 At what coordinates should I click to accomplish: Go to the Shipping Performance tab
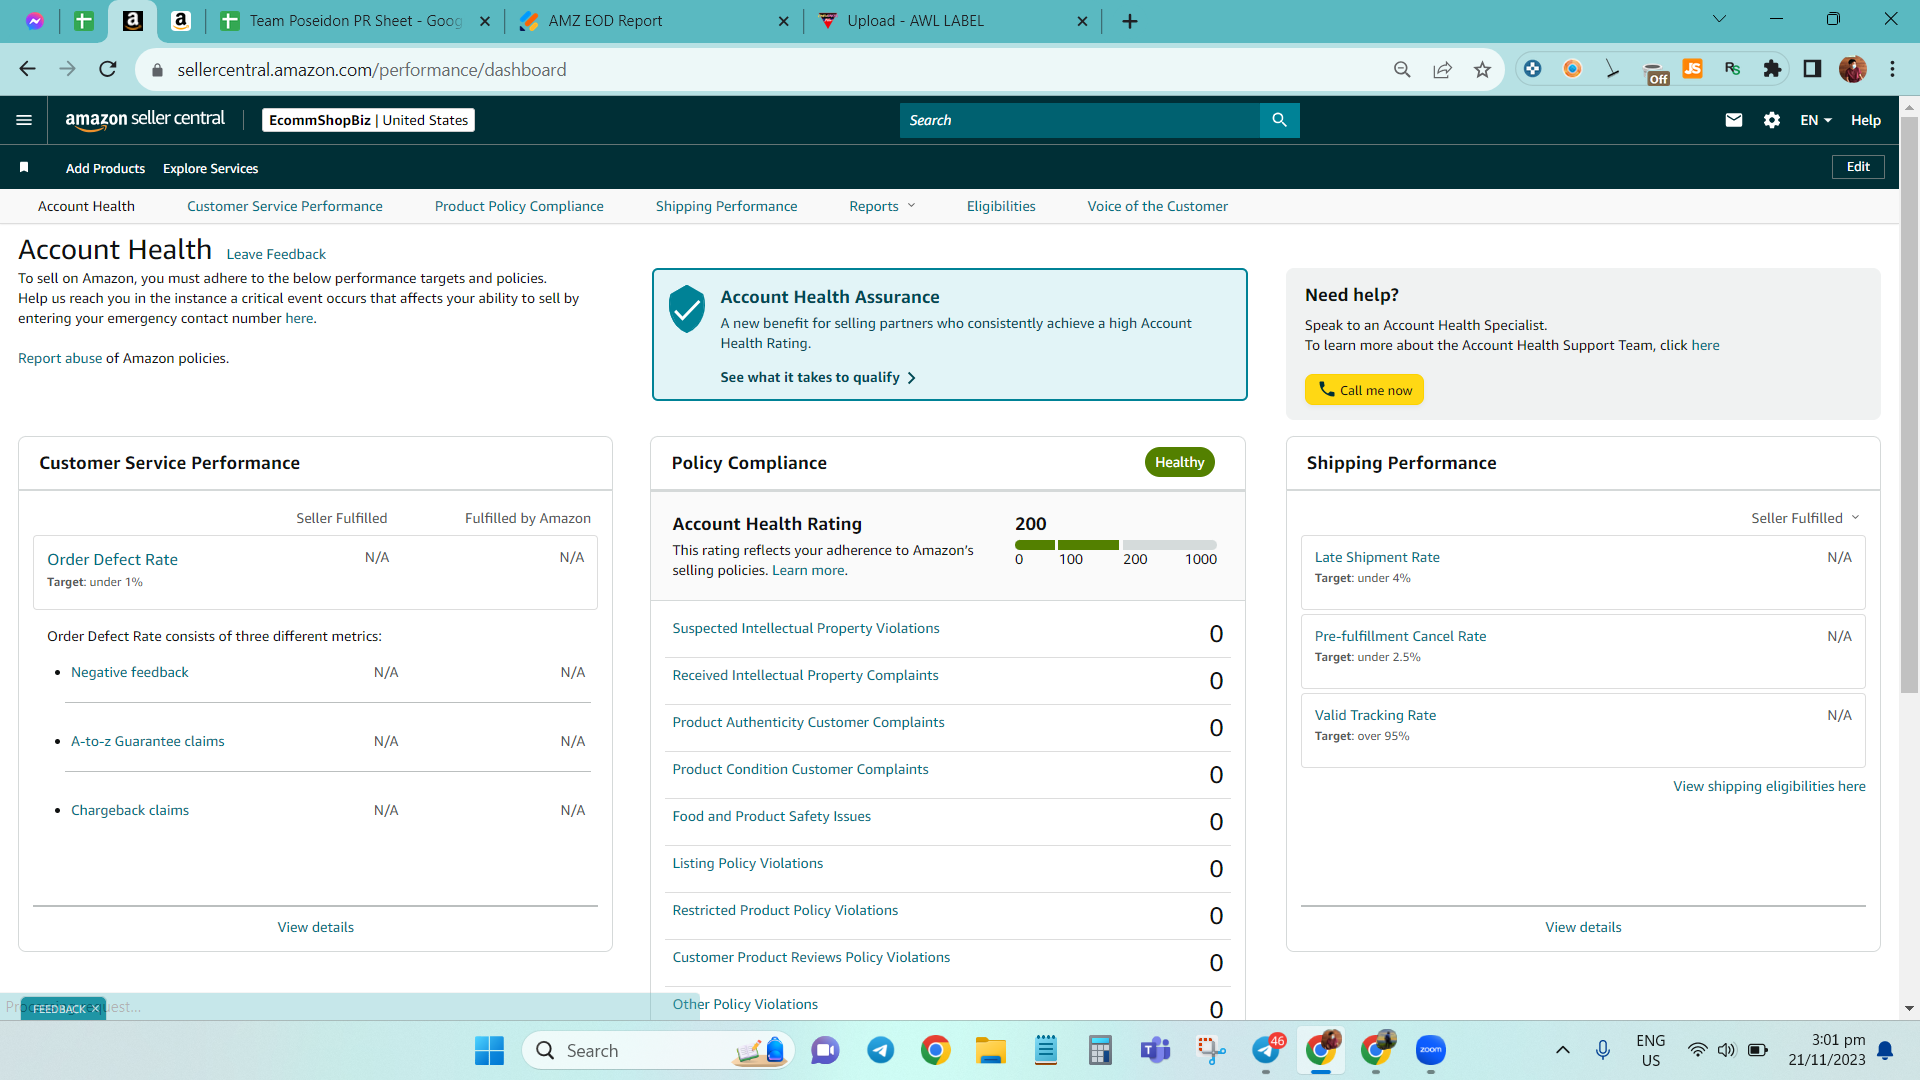click(727, 206)
